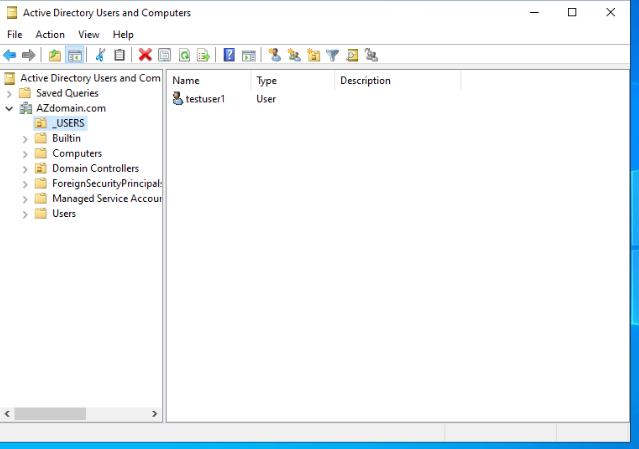Create a new group toolbar icon
Image resolution: width=639 pixels, height=449 pixels.
click(294, 55)
